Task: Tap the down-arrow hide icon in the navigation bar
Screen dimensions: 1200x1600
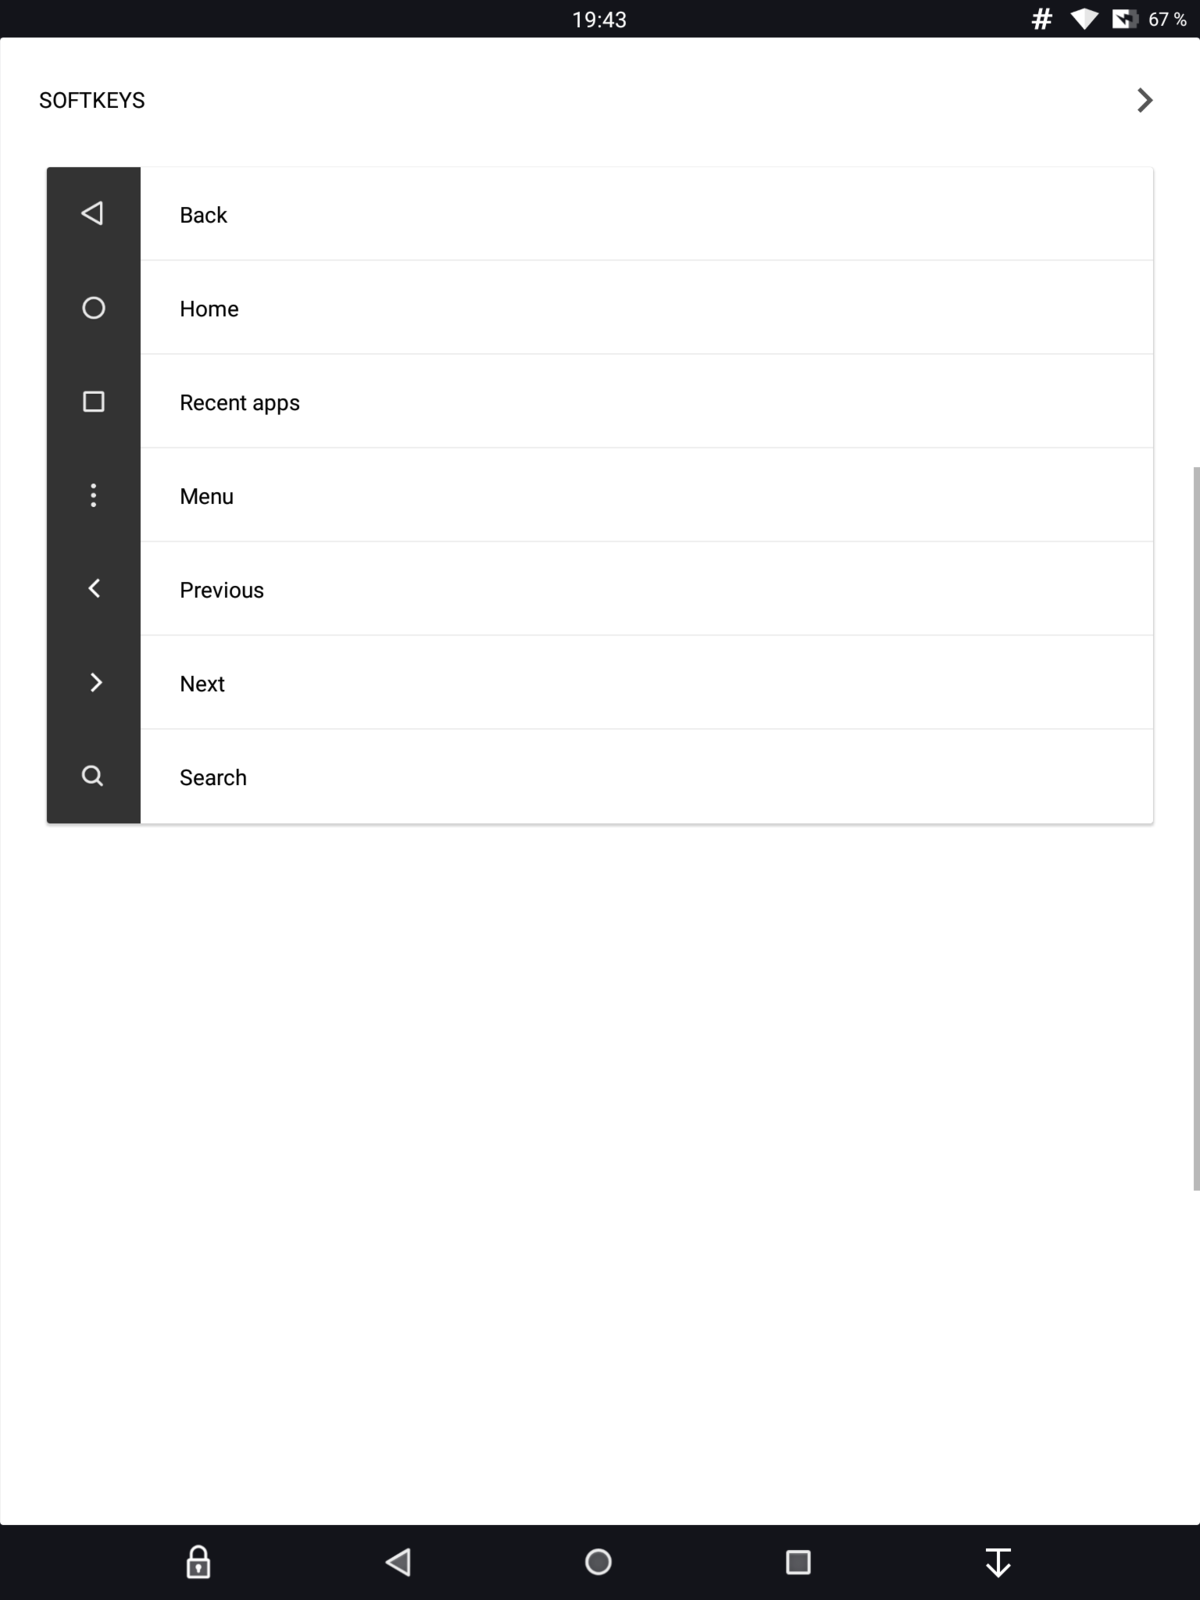Action: coord(998,1562)
